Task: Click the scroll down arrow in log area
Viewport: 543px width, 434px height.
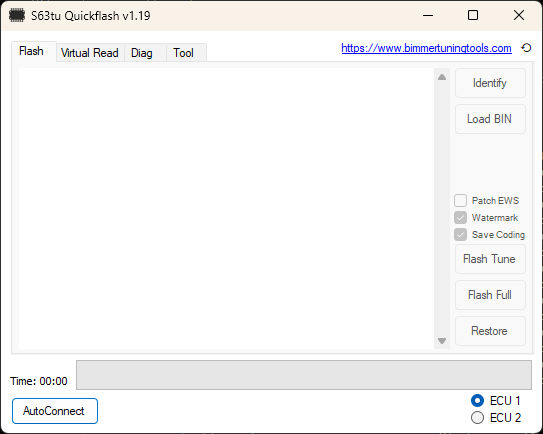Action: point(442,341)
